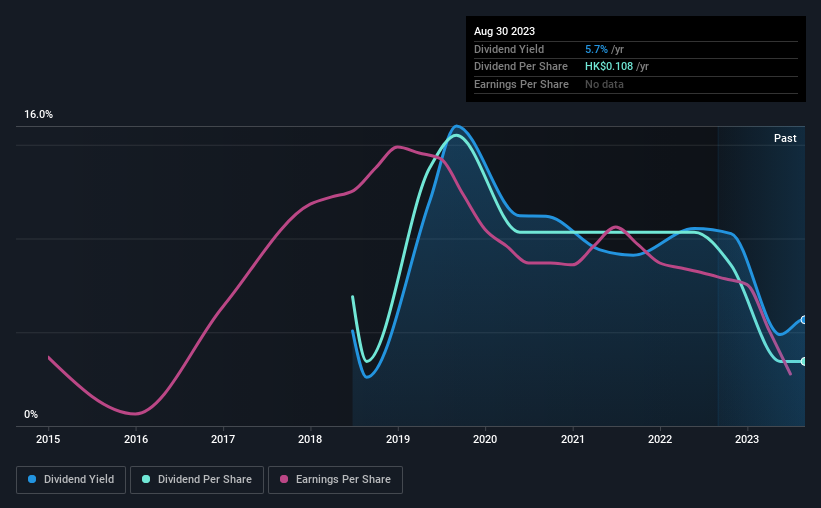821x508 pixels.
Task: Click the 2023 x-axis label
Action: pos(747,439)
